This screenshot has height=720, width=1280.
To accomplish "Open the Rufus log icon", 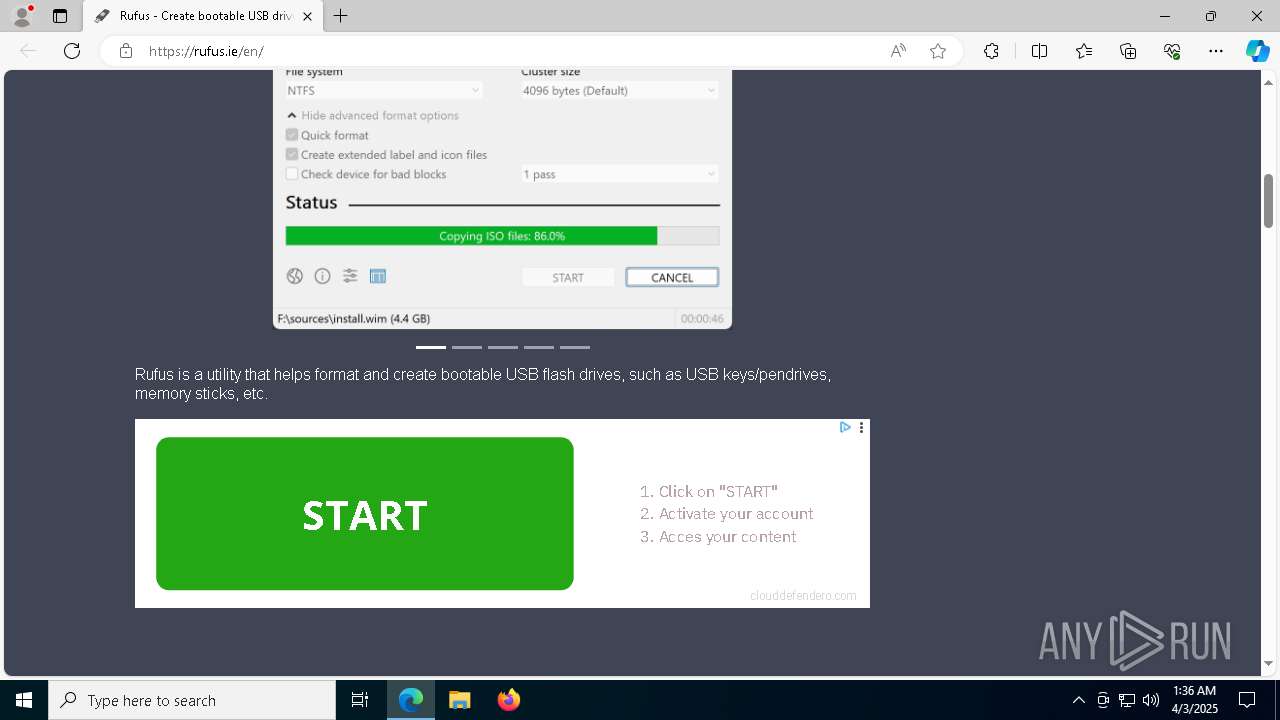I will [x=378, y=276].
